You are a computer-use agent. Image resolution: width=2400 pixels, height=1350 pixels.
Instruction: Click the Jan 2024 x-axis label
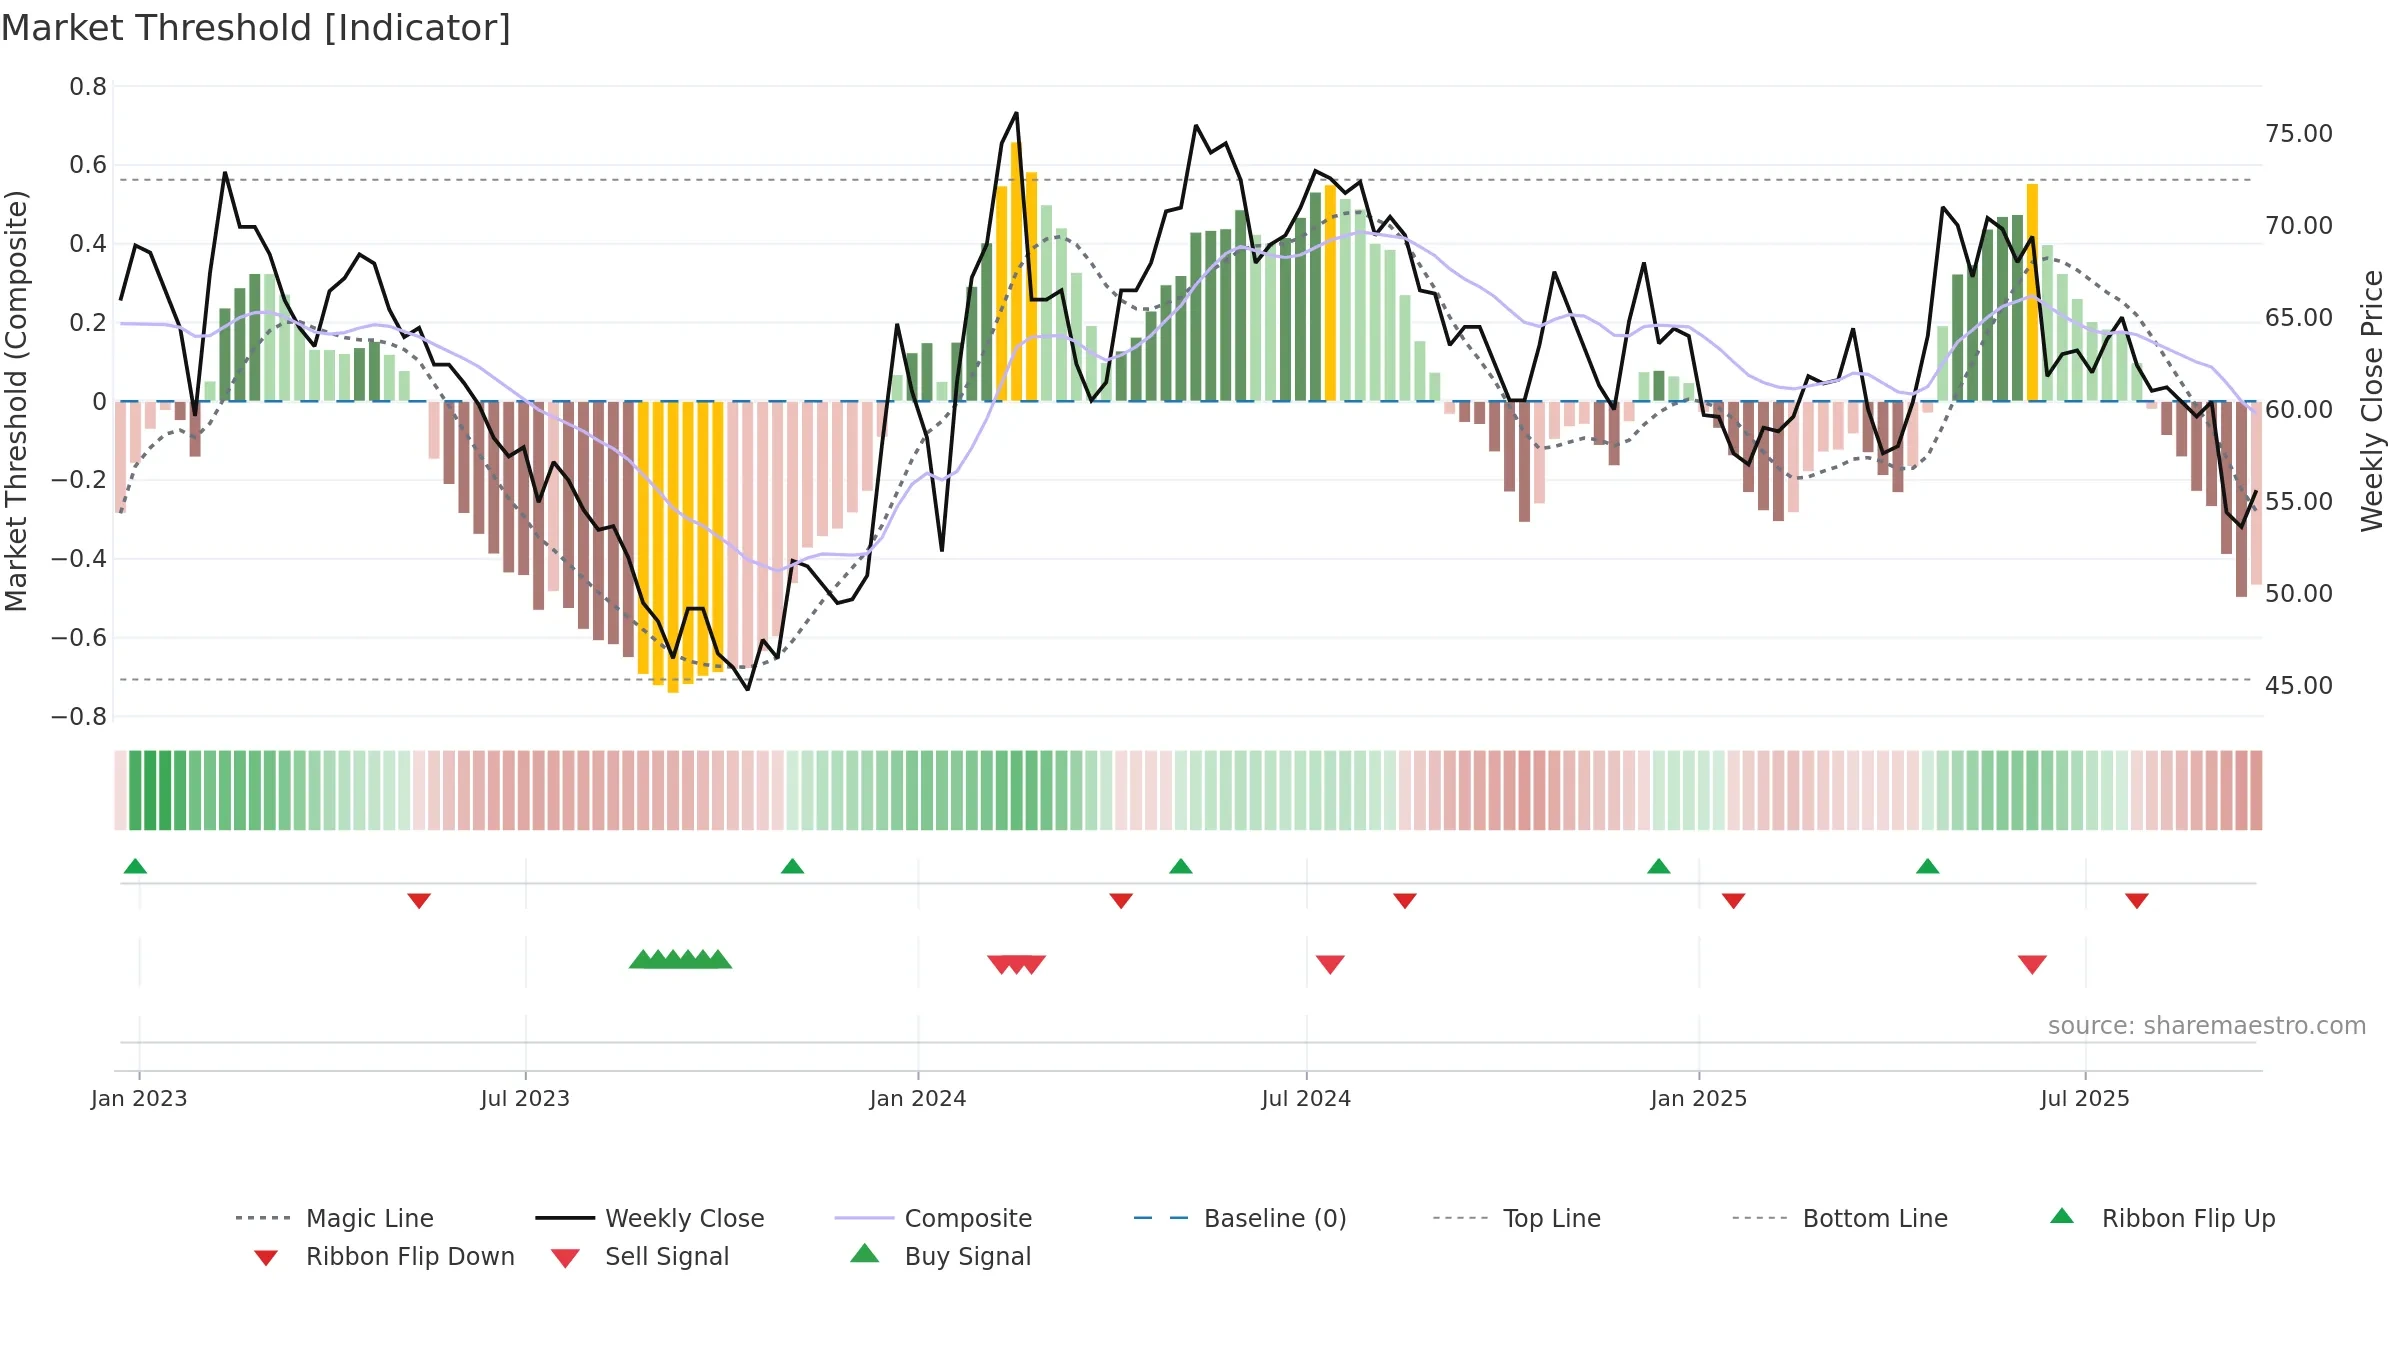click(x=918, y=1099)
